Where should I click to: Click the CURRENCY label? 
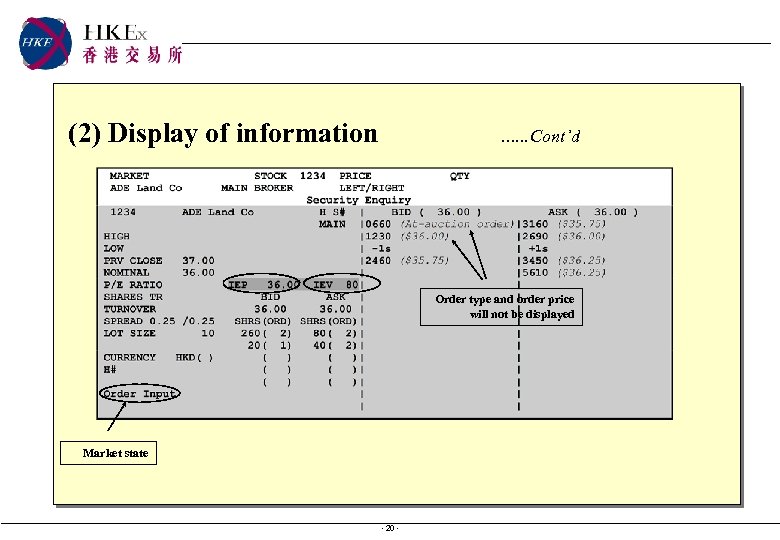[129, 358]
